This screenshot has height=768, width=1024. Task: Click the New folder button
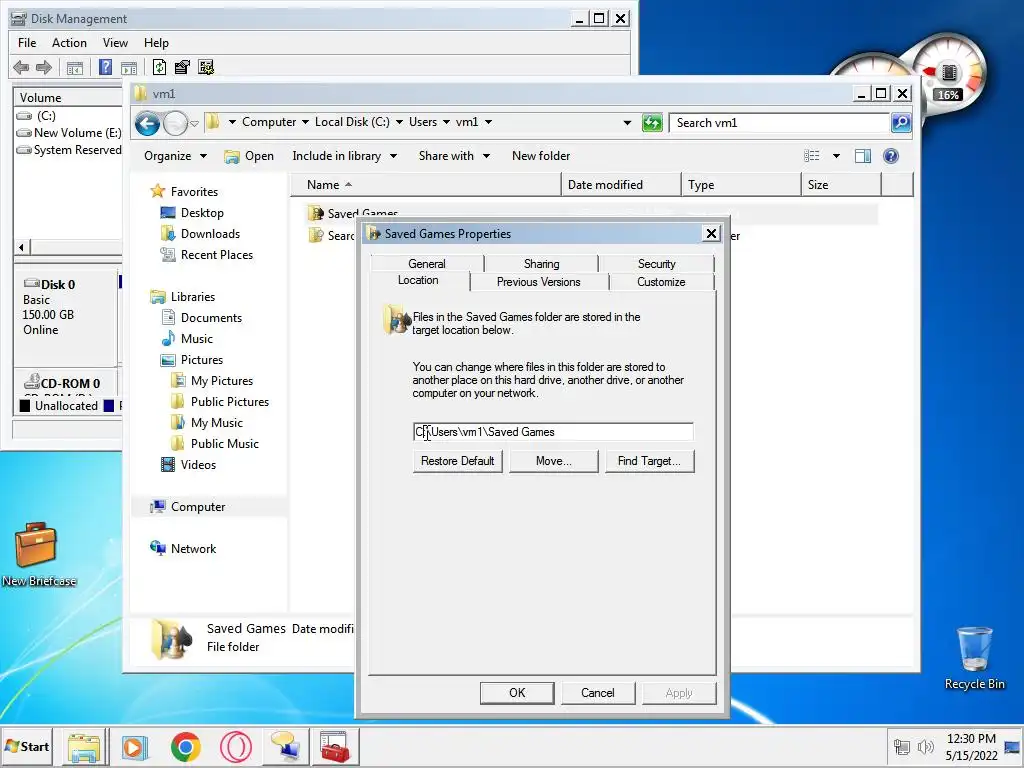[541, 156]
